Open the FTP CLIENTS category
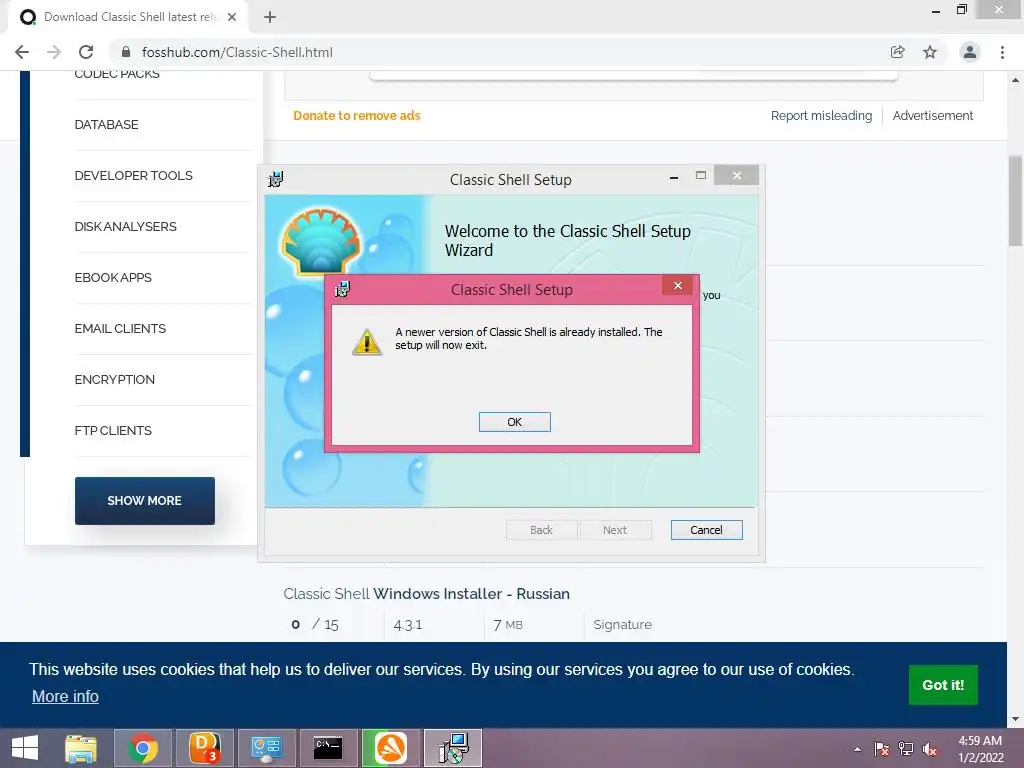Image resolution: width=1024 pixels, height=768 pixels. click(x=113, y=430)
